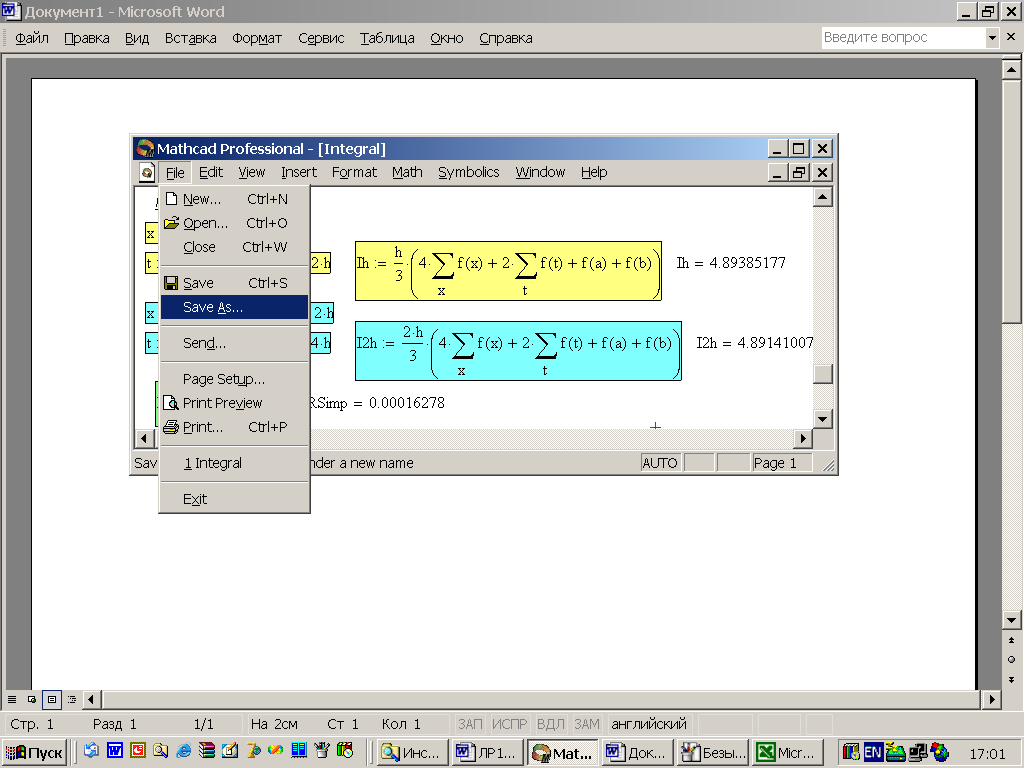The width and height of the screenshot is (1024, 768).
Task: Maximize the Mathcad Professional window
Action: (799, 149)
